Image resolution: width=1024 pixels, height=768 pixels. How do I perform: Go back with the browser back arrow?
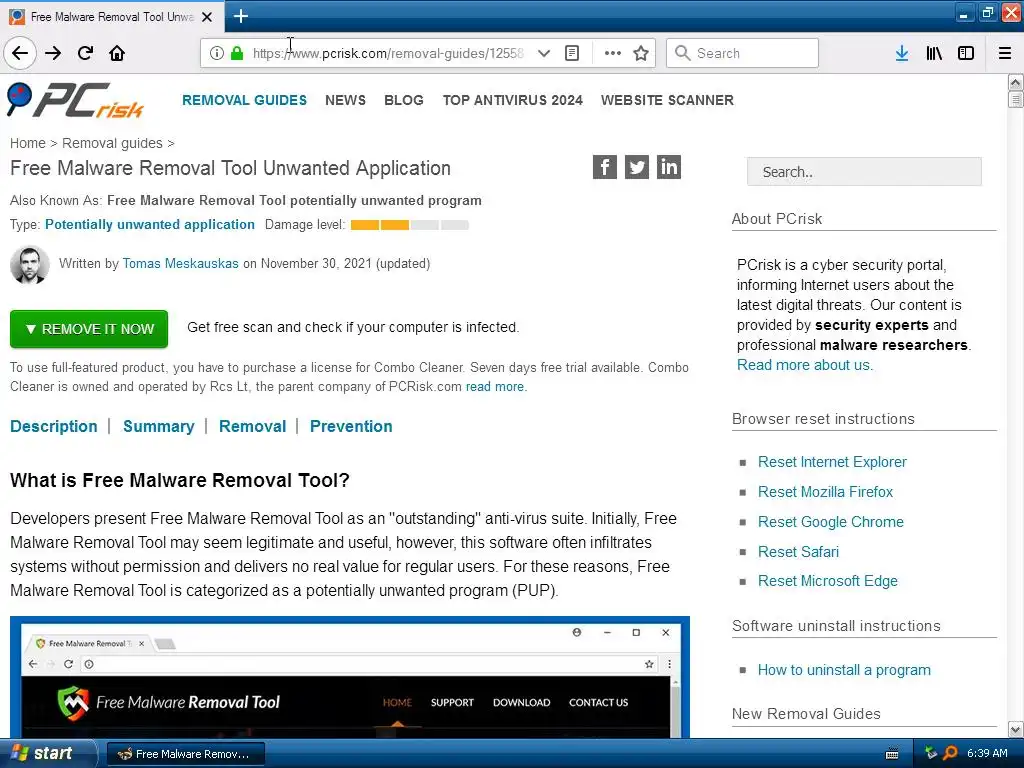click(x=20, y=53)
